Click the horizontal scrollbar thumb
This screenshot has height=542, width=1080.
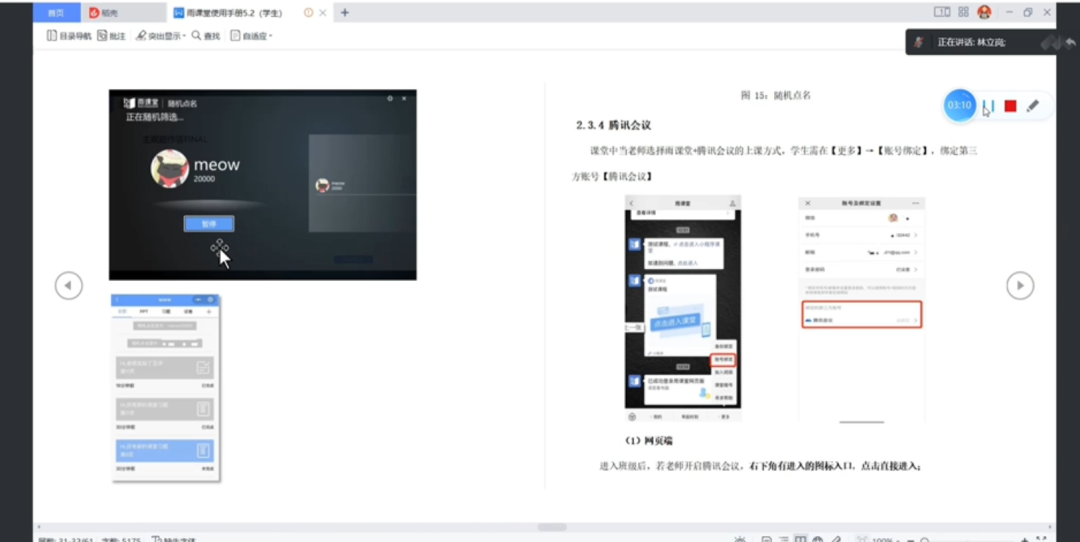pyautogui.click(x=552, y=527)
